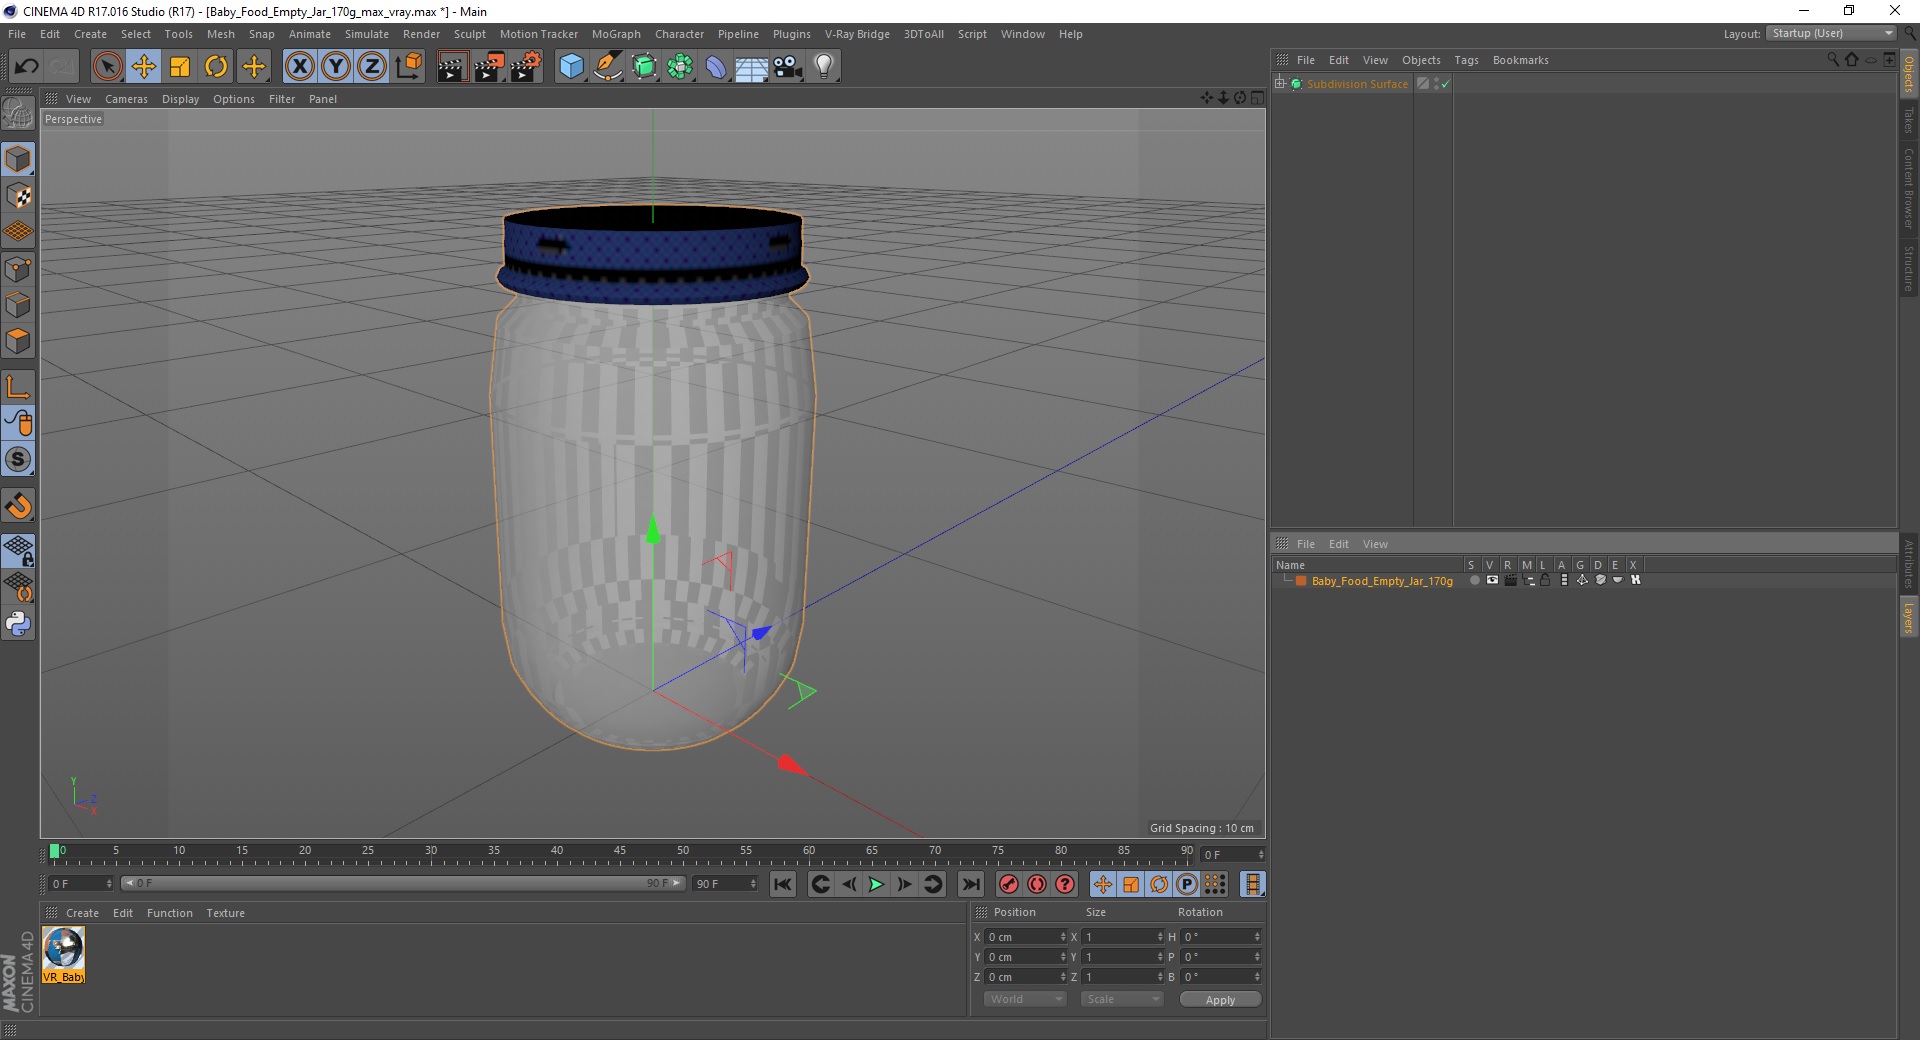Select the Rotate tool
The image size is (1920, 1040).
[216, 67]
